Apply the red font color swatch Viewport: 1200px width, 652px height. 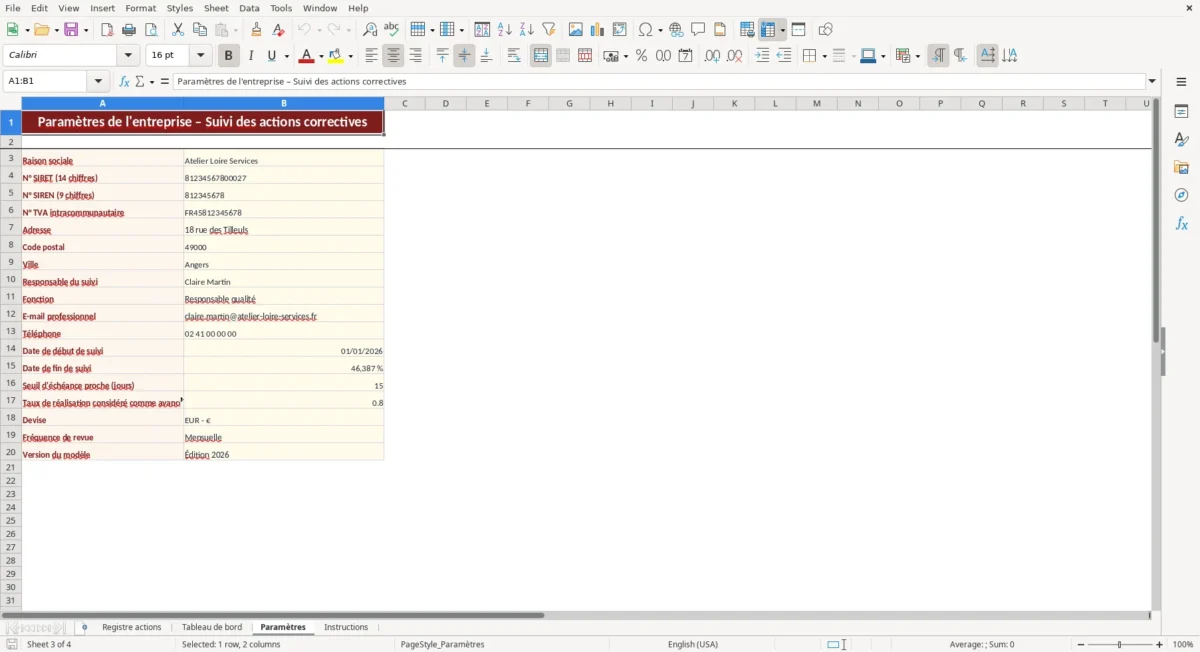[306, 56]
